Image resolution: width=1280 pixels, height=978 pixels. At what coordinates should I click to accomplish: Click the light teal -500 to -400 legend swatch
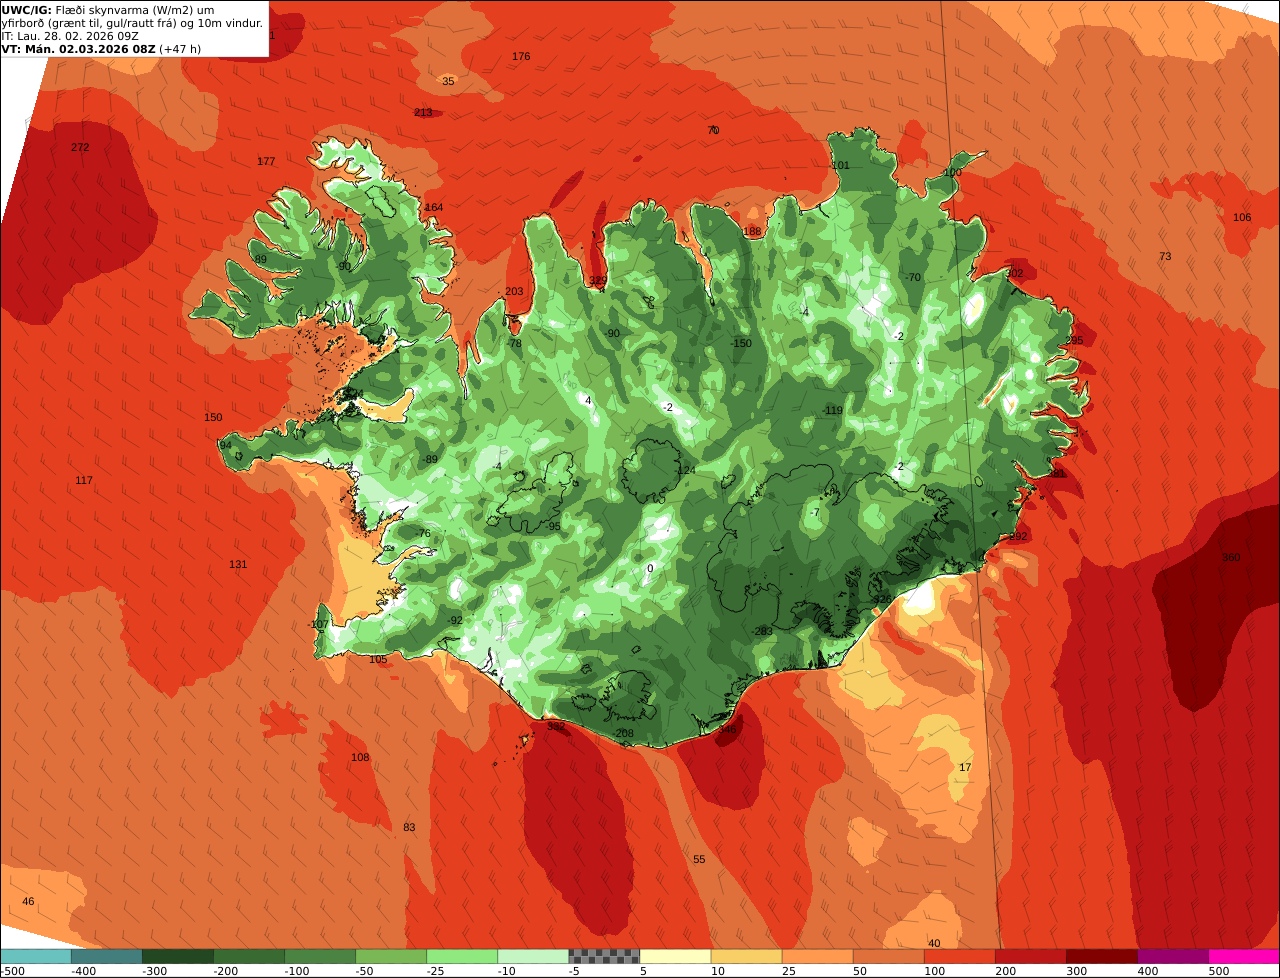(35, 956)
